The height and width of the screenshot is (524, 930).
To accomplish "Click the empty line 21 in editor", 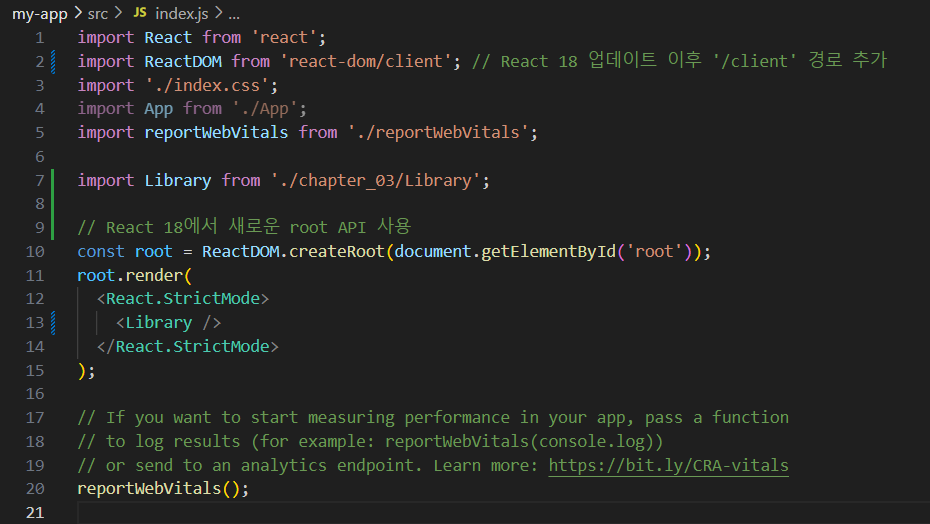I will tap(503, 513).
